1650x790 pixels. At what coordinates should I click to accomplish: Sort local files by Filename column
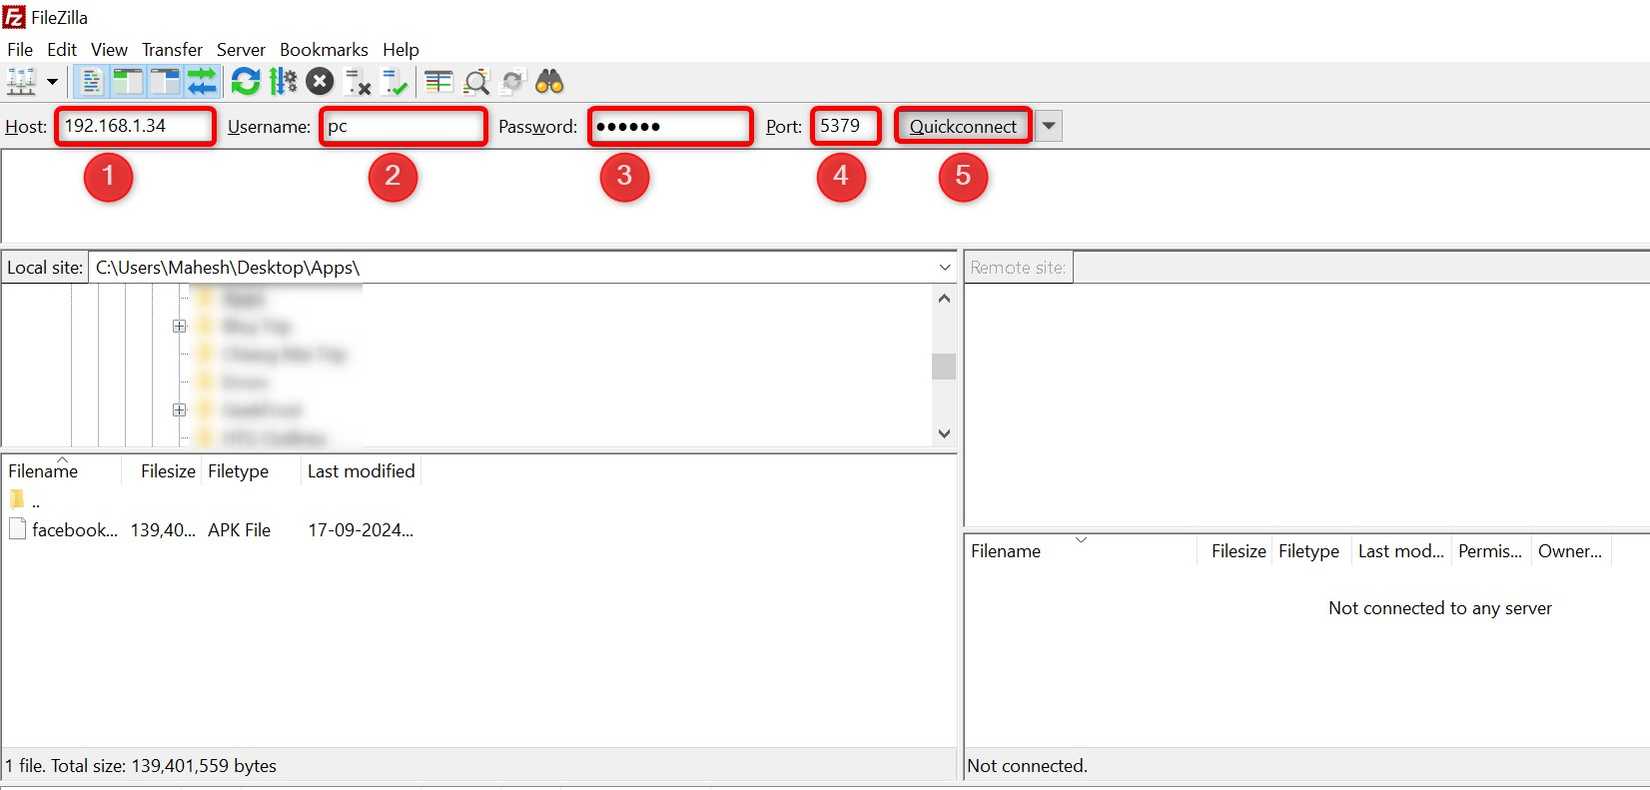62,471
